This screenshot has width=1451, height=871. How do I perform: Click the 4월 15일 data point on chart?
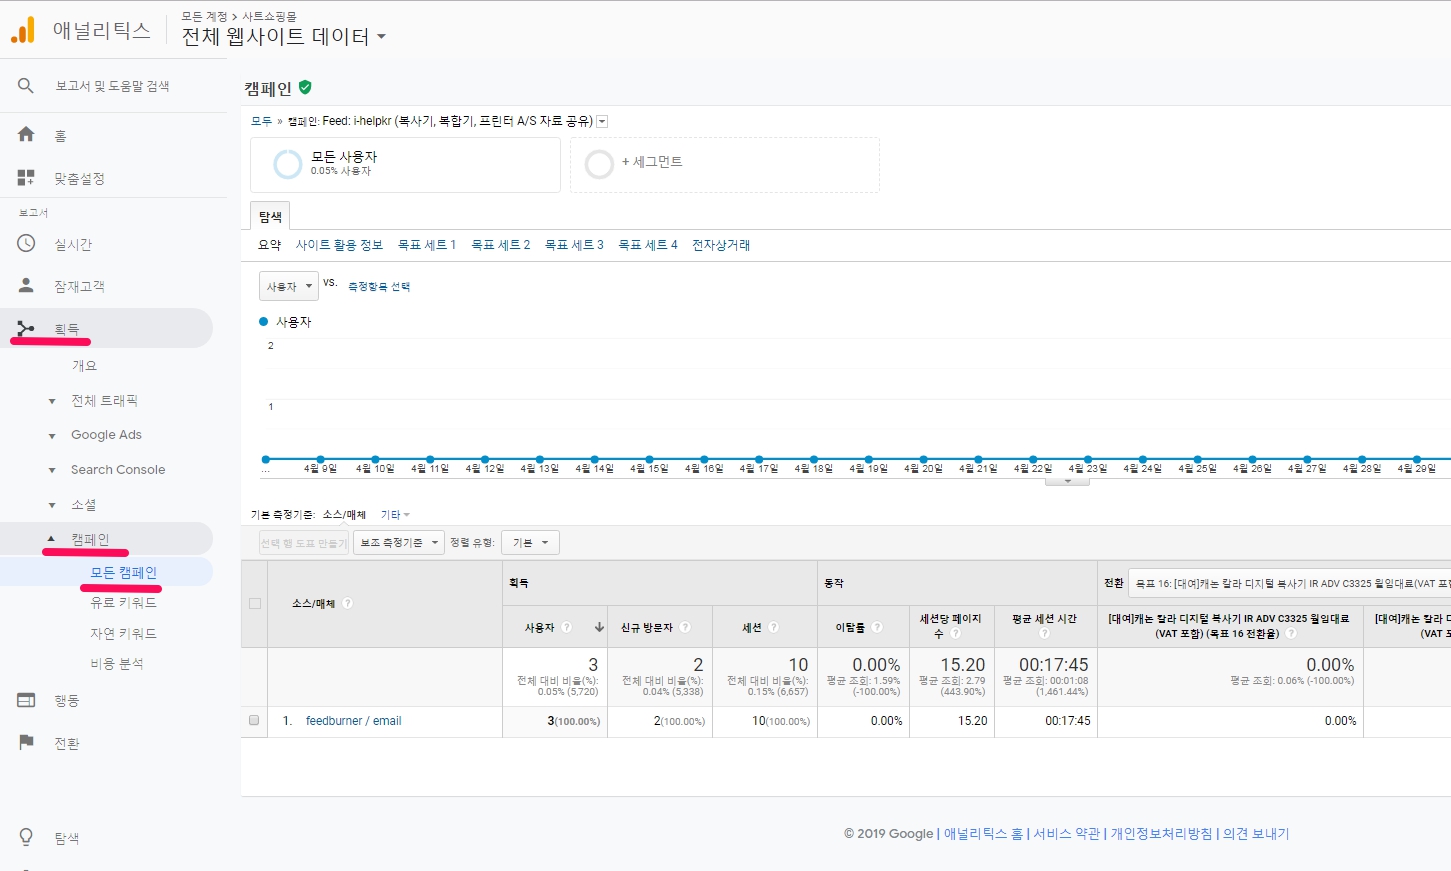coord(649,459)
